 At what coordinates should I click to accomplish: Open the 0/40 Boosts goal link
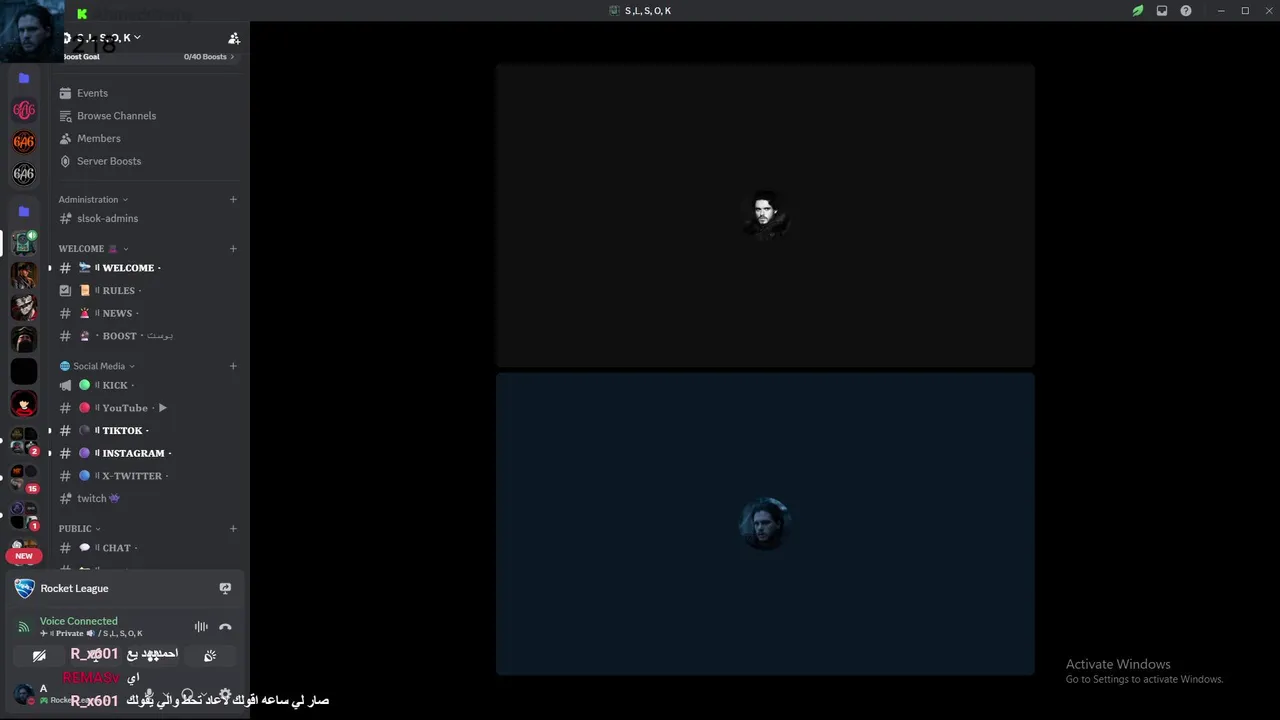point(209,57)
